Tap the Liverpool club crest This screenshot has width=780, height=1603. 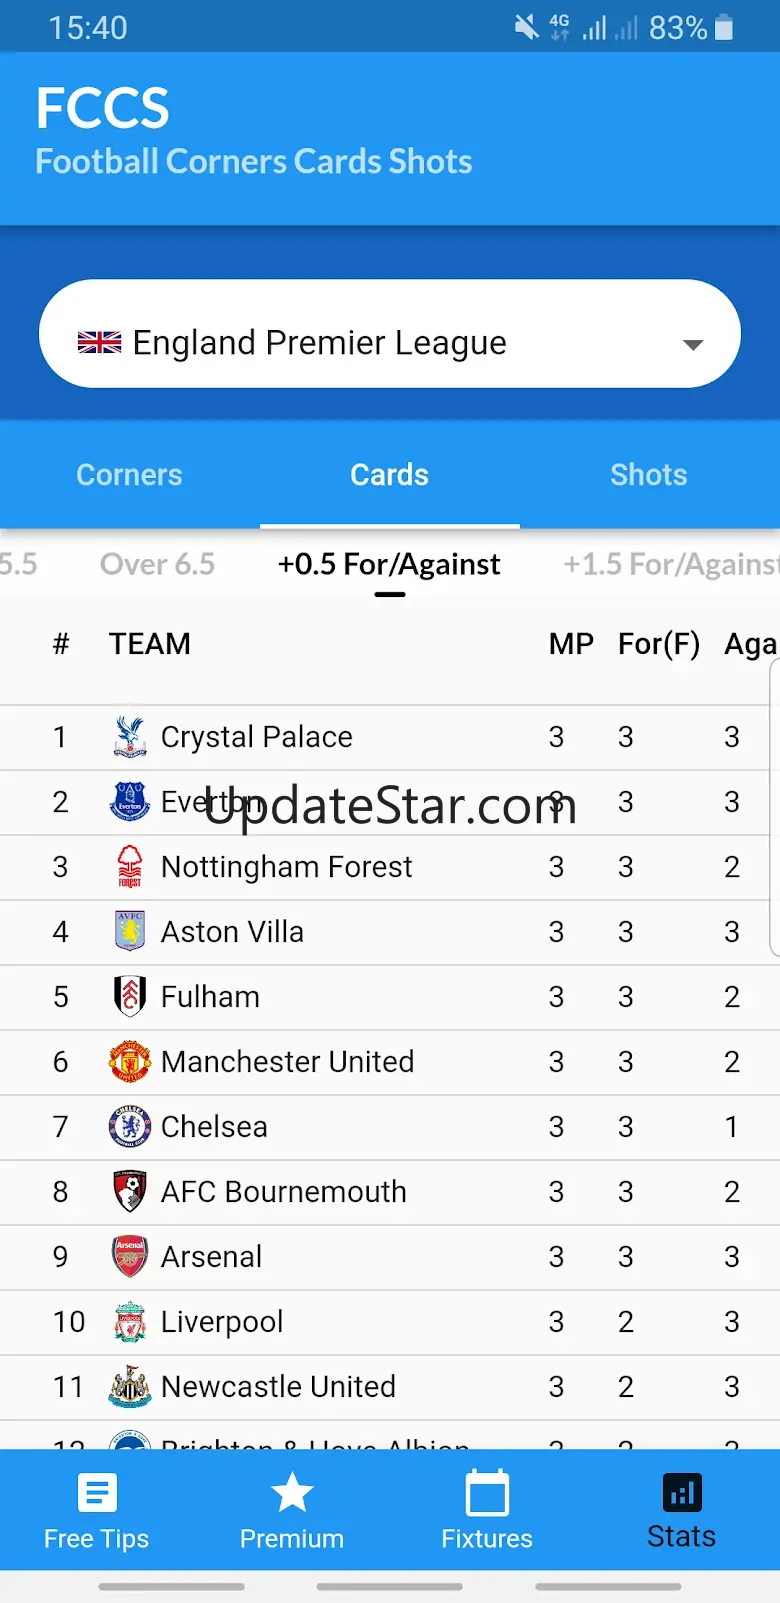(129, 1322)
